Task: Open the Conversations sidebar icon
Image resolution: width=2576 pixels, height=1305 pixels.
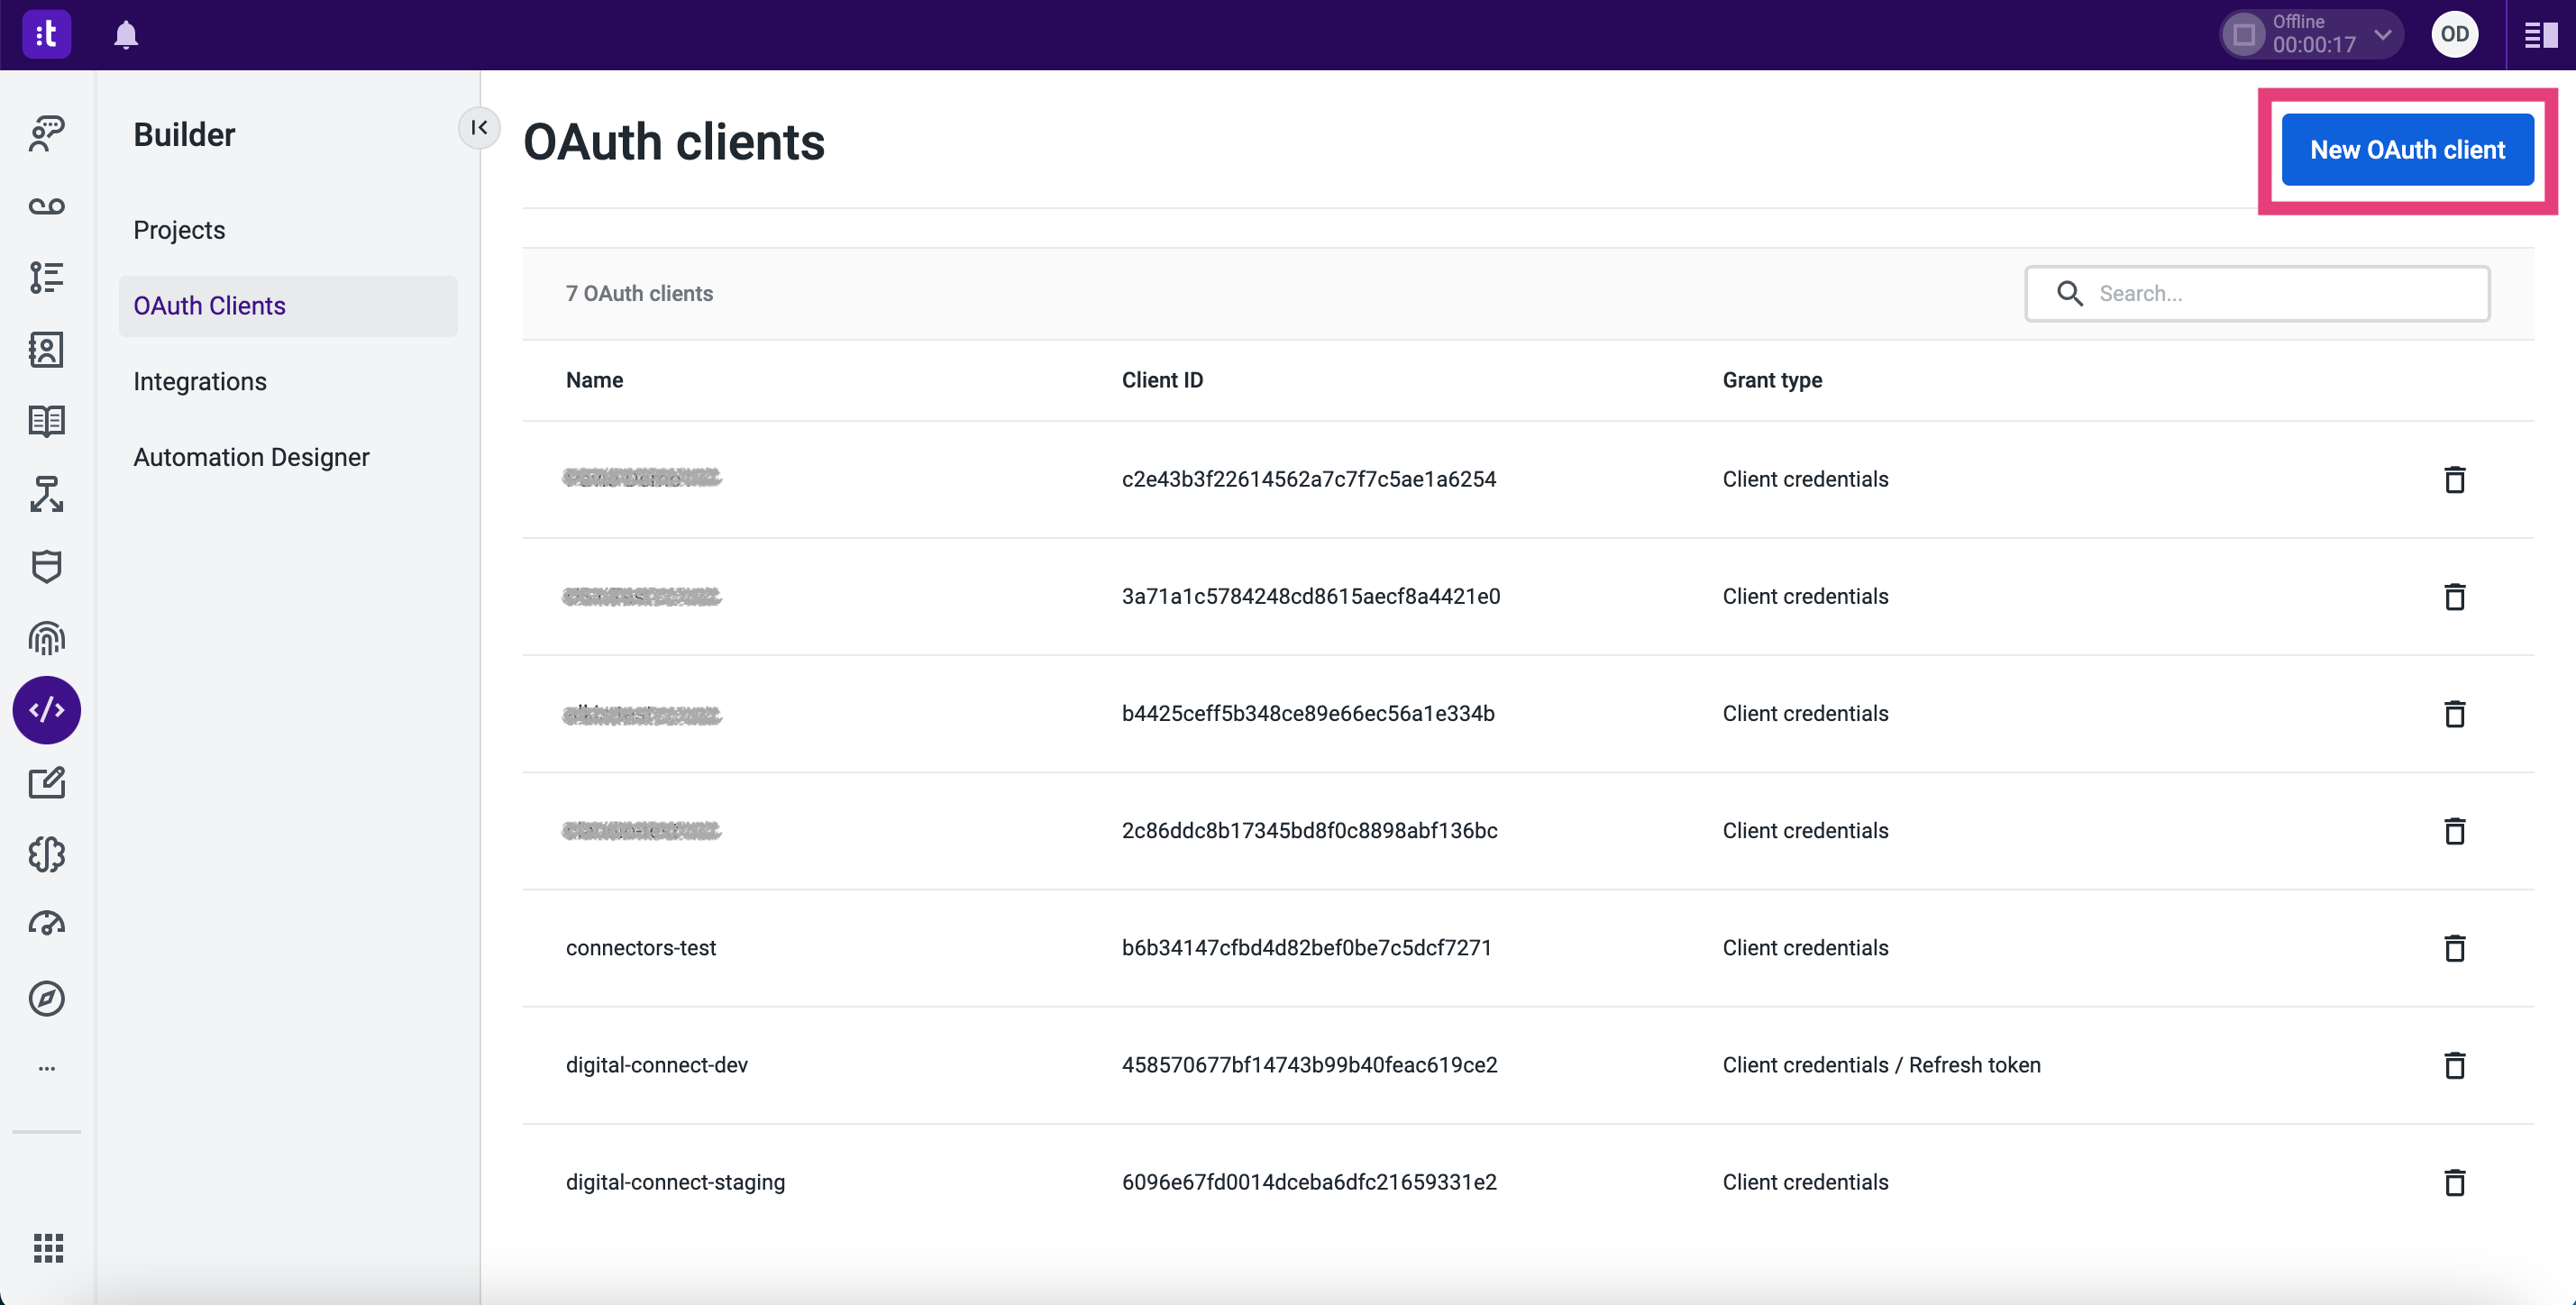Action: tap(46, 133)
